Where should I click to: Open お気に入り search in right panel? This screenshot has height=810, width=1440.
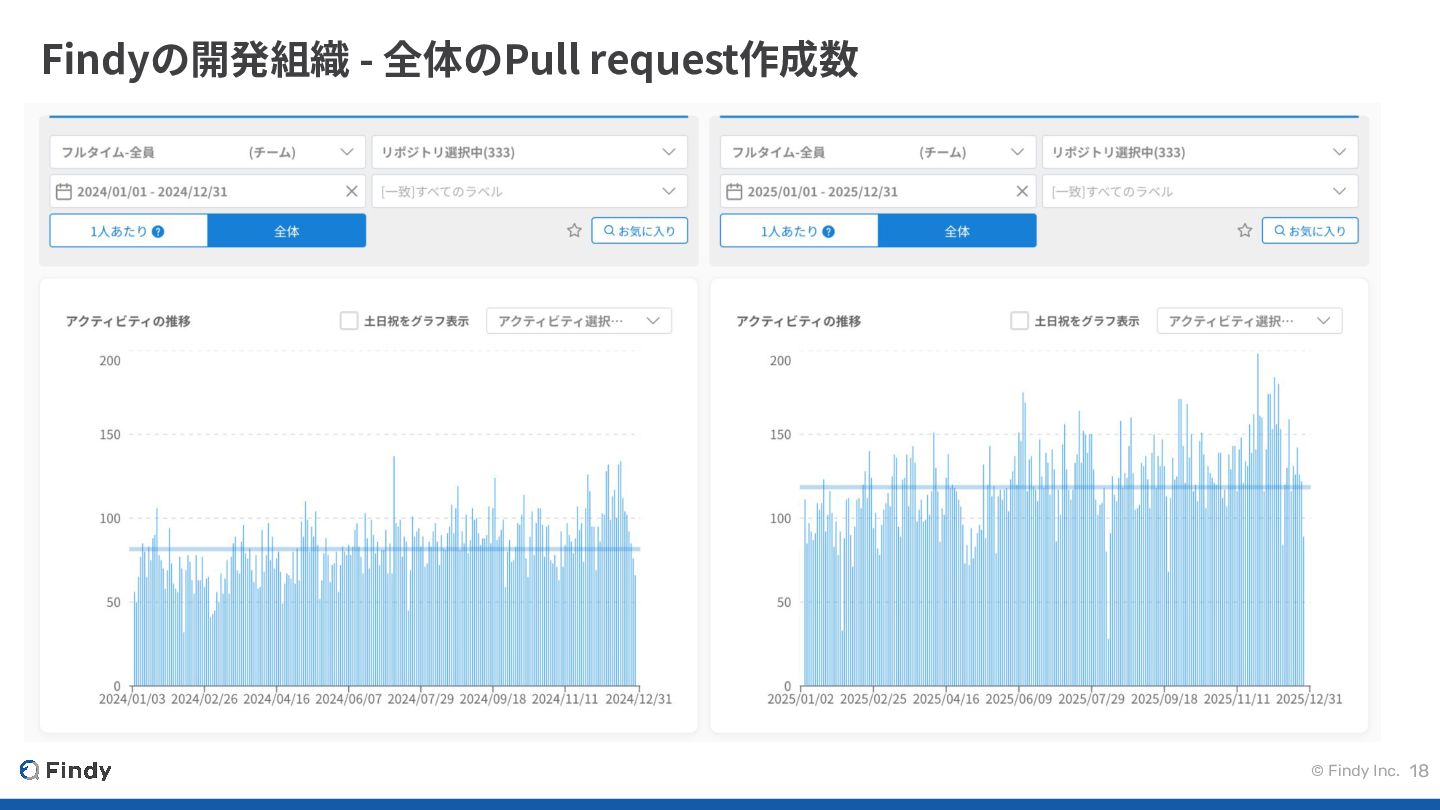1310,230
